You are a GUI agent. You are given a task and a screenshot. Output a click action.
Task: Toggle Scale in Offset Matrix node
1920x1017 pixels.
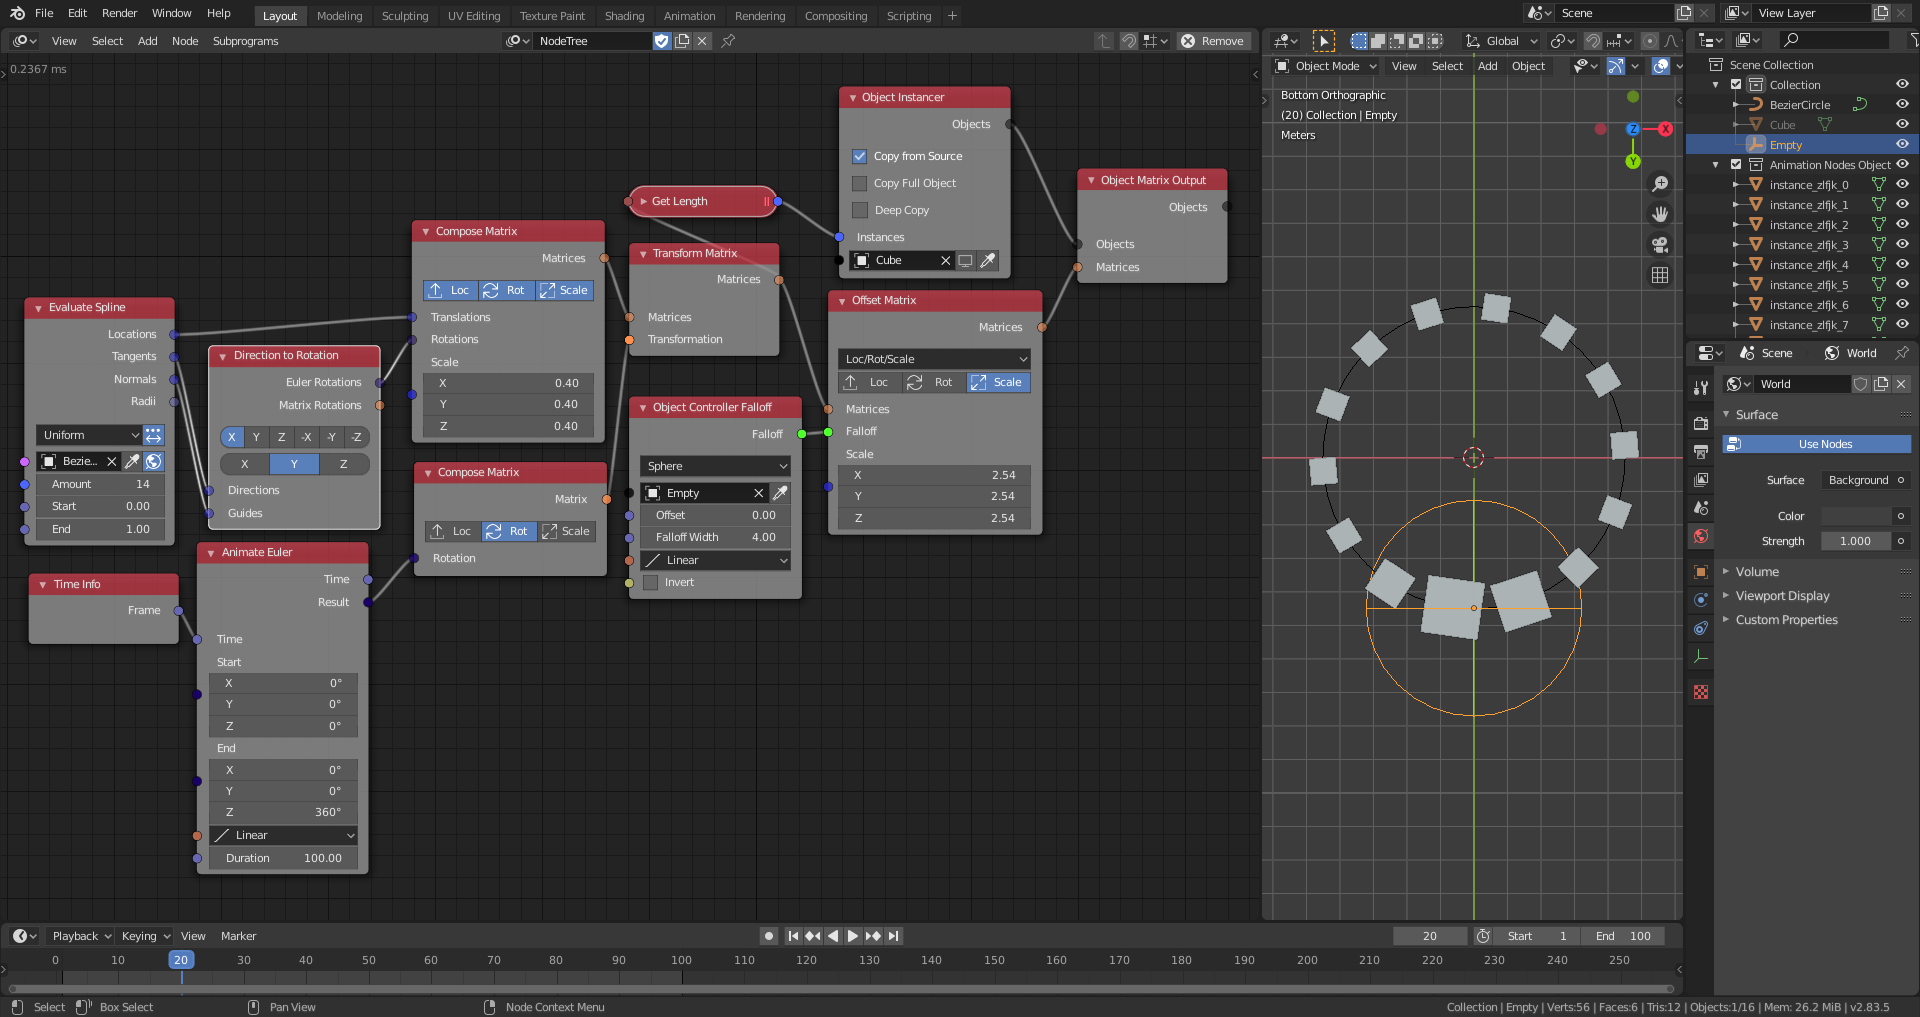(x=999, y=382)
